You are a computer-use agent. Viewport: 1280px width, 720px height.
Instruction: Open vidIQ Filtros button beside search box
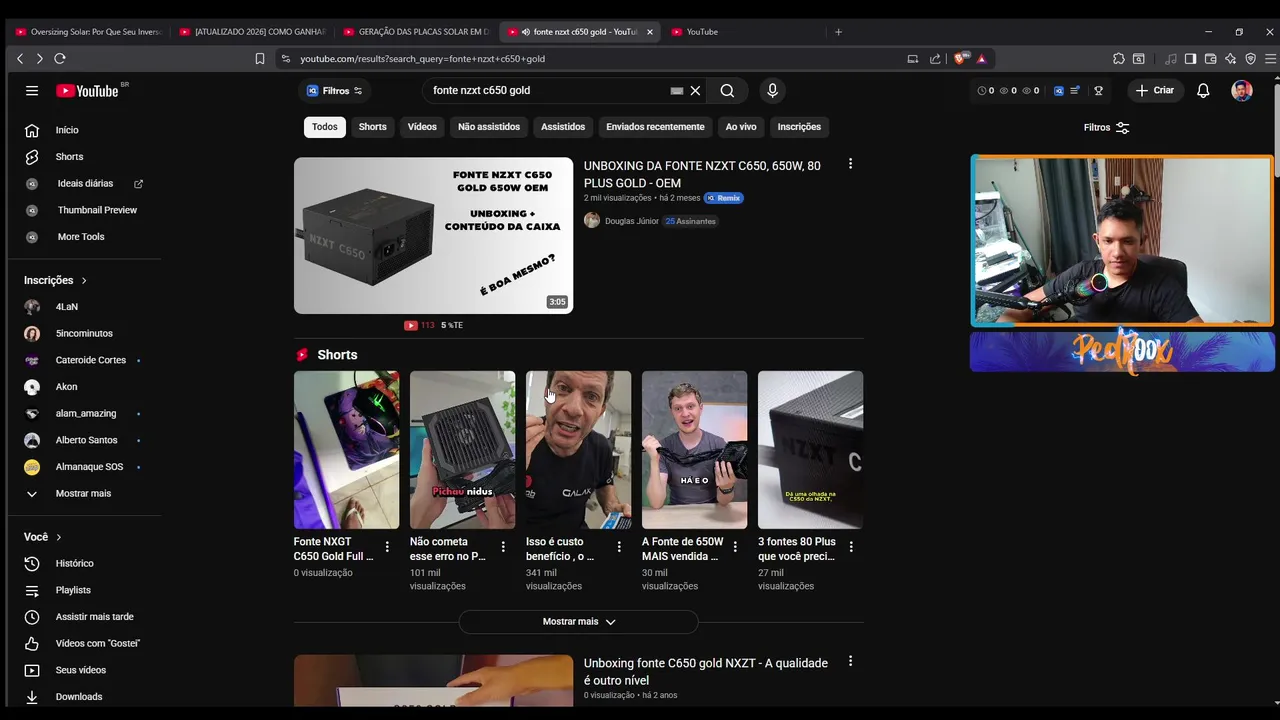(x=335, y=90)
